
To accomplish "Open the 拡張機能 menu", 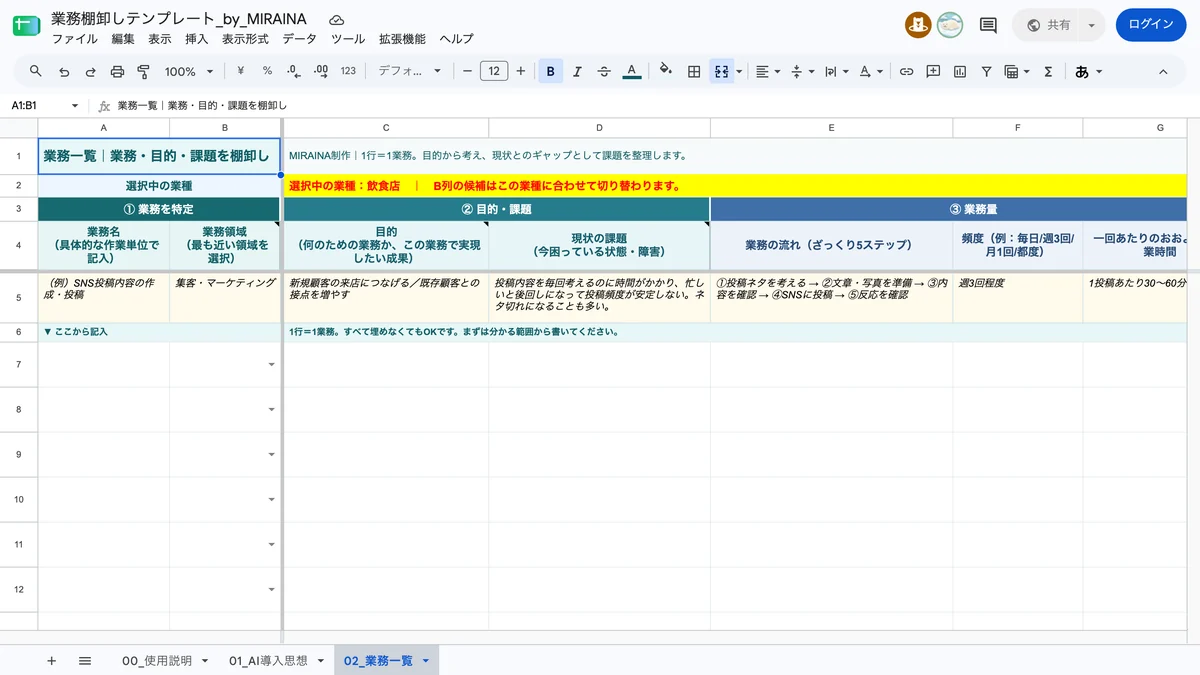I will [402, 39].
